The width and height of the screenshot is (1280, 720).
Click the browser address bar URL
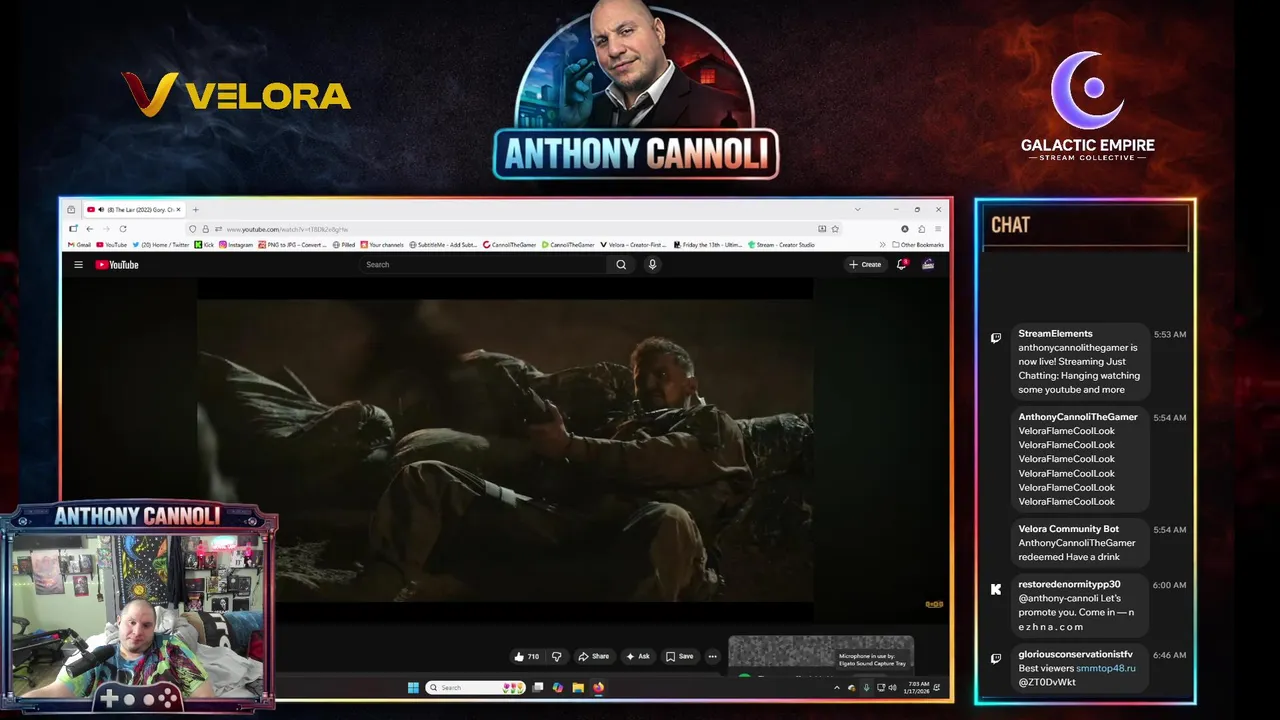click(288, 230)
